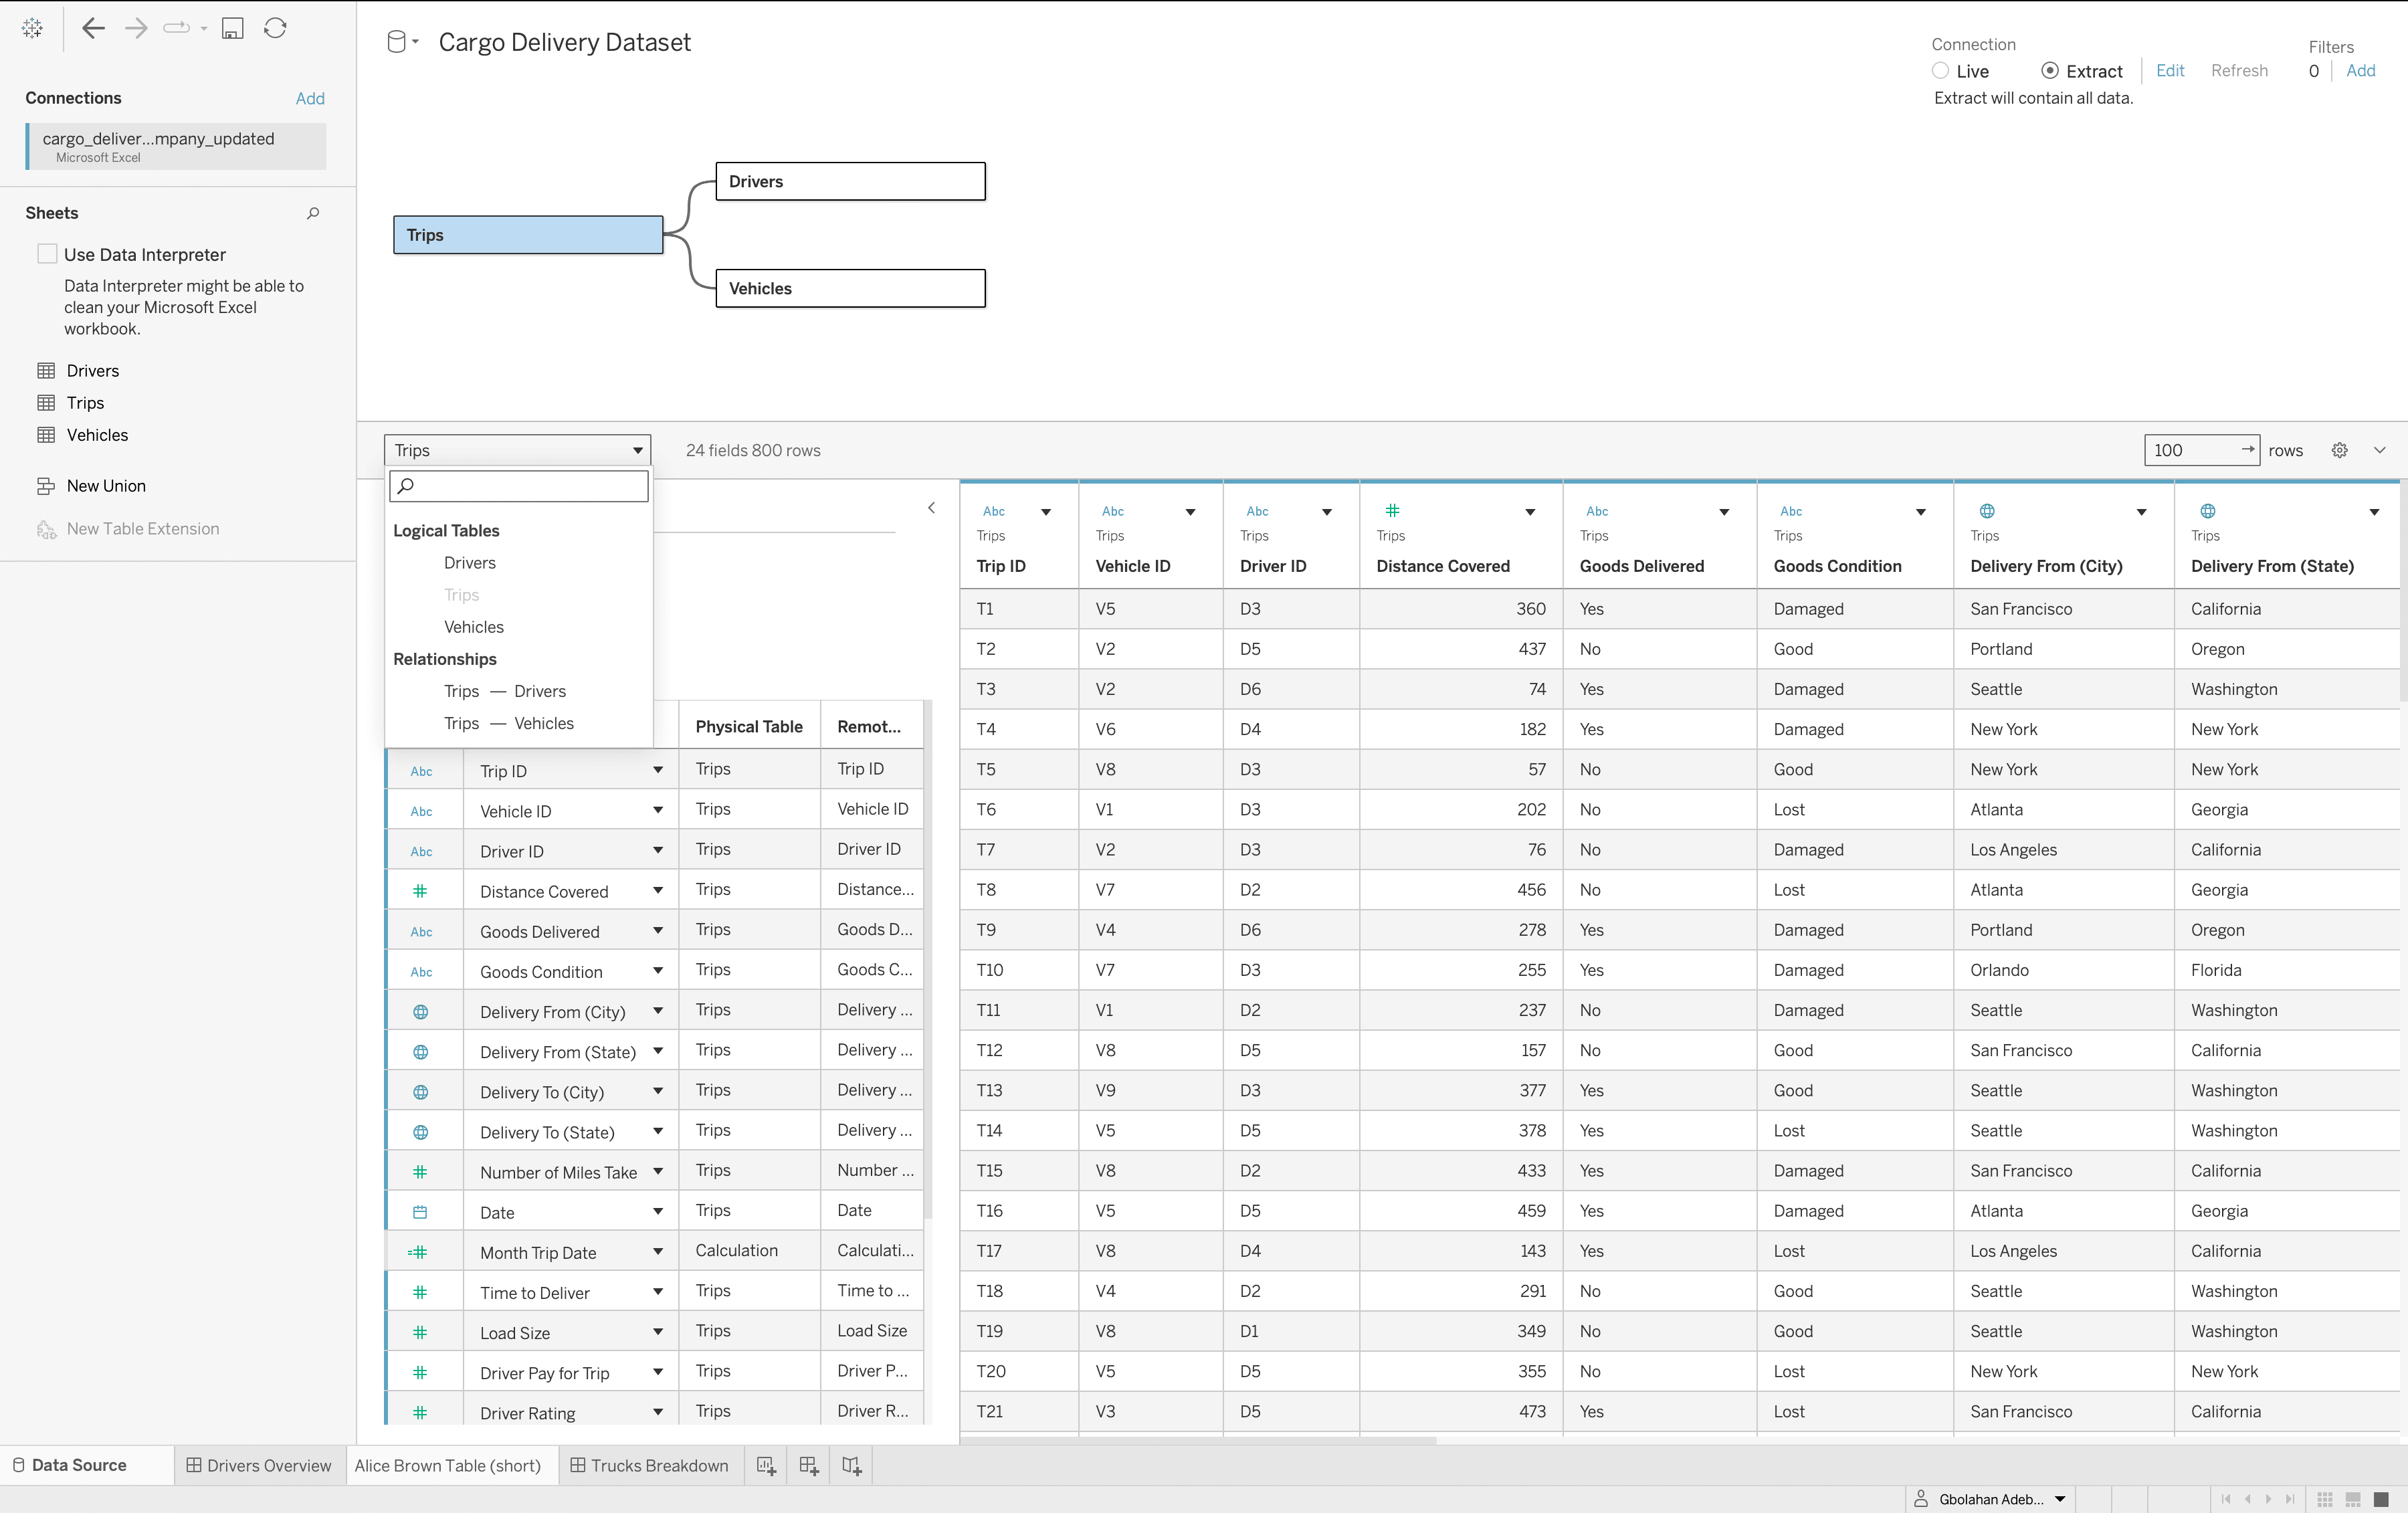Click the refresh data source icon

point(275,28)
